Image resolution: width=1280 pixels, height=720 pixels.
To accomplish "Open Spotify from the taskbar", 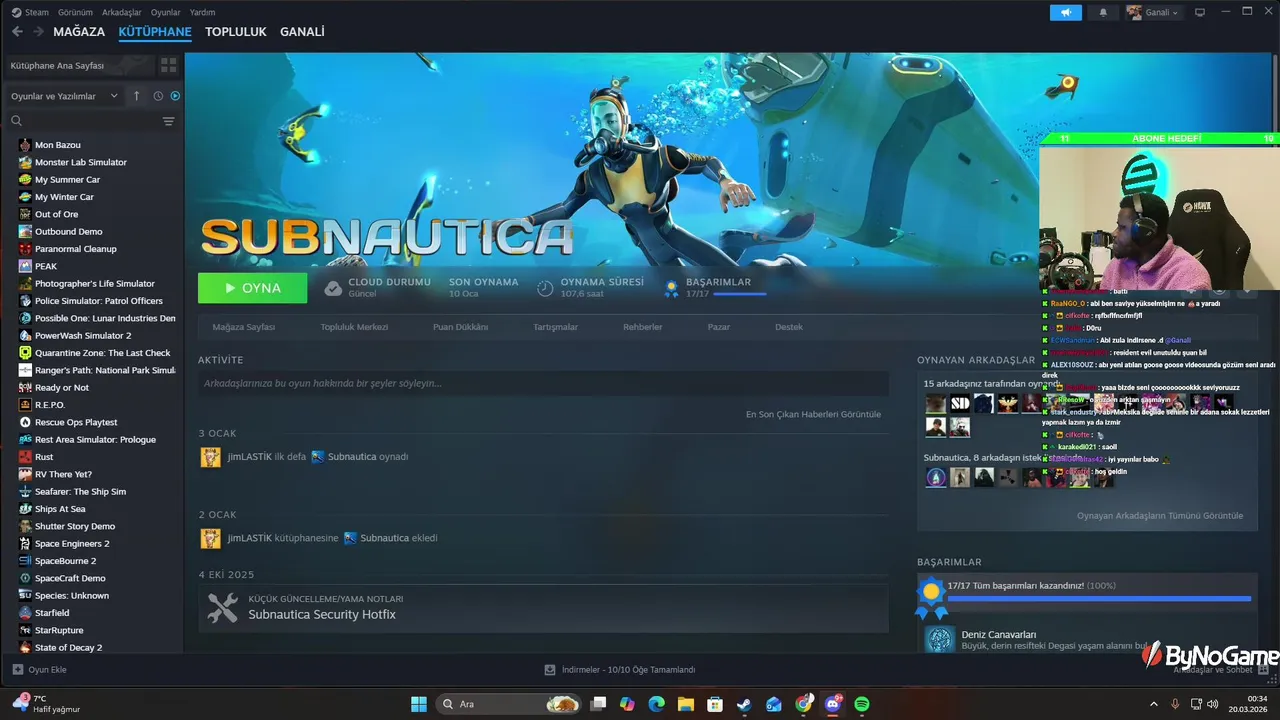I will point(862,704).
